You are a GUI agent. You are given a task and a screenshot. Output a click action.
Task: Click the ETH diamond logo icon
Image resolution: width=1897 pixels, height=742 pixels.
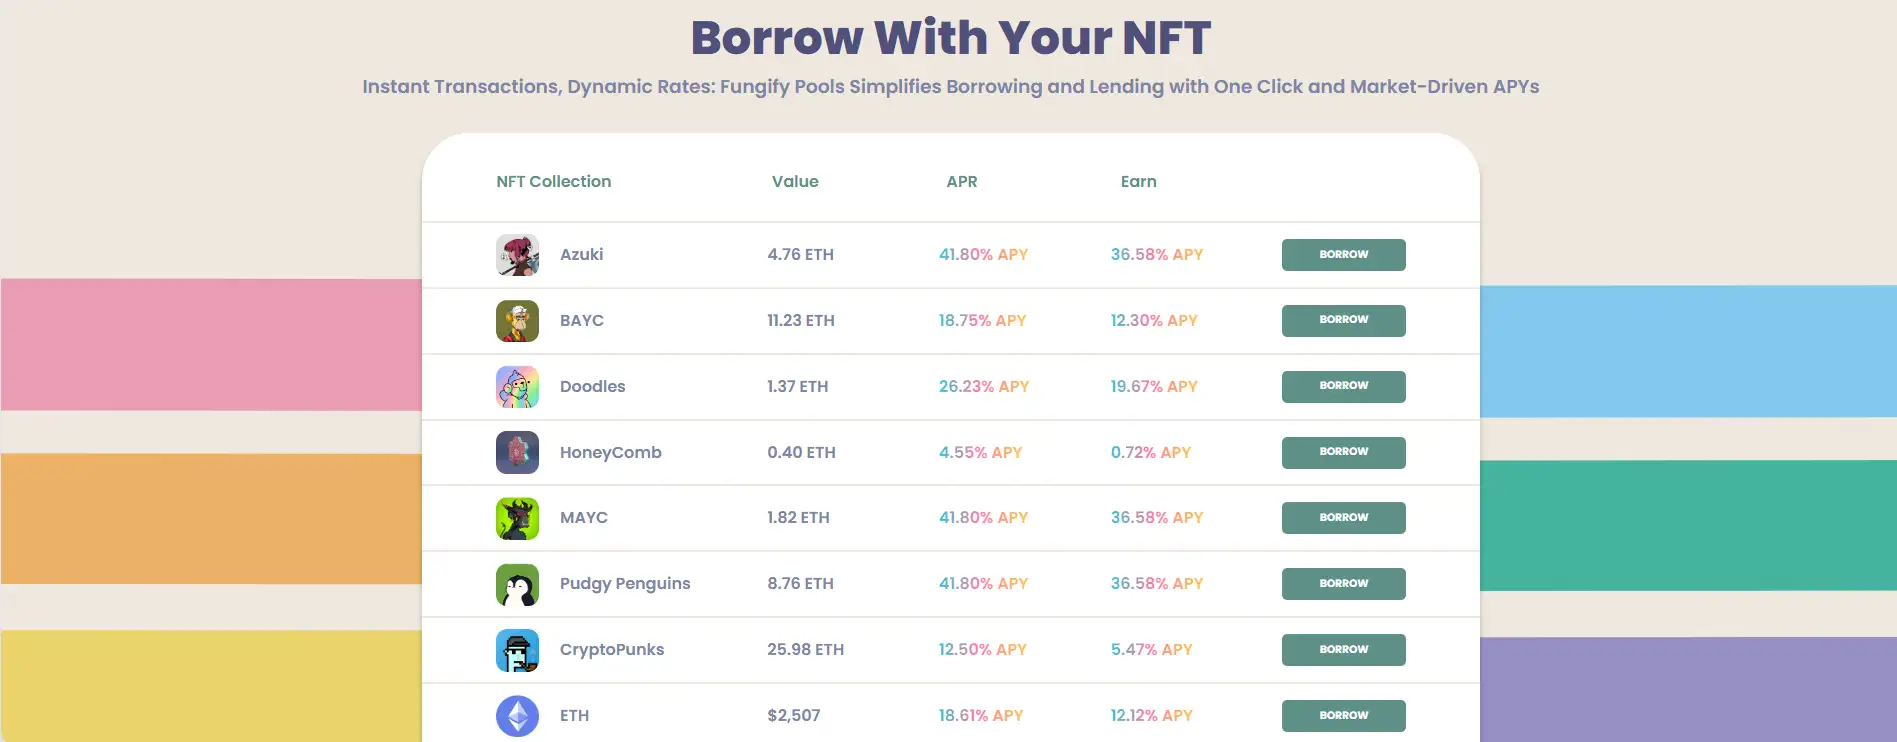[x=517, y=716]
